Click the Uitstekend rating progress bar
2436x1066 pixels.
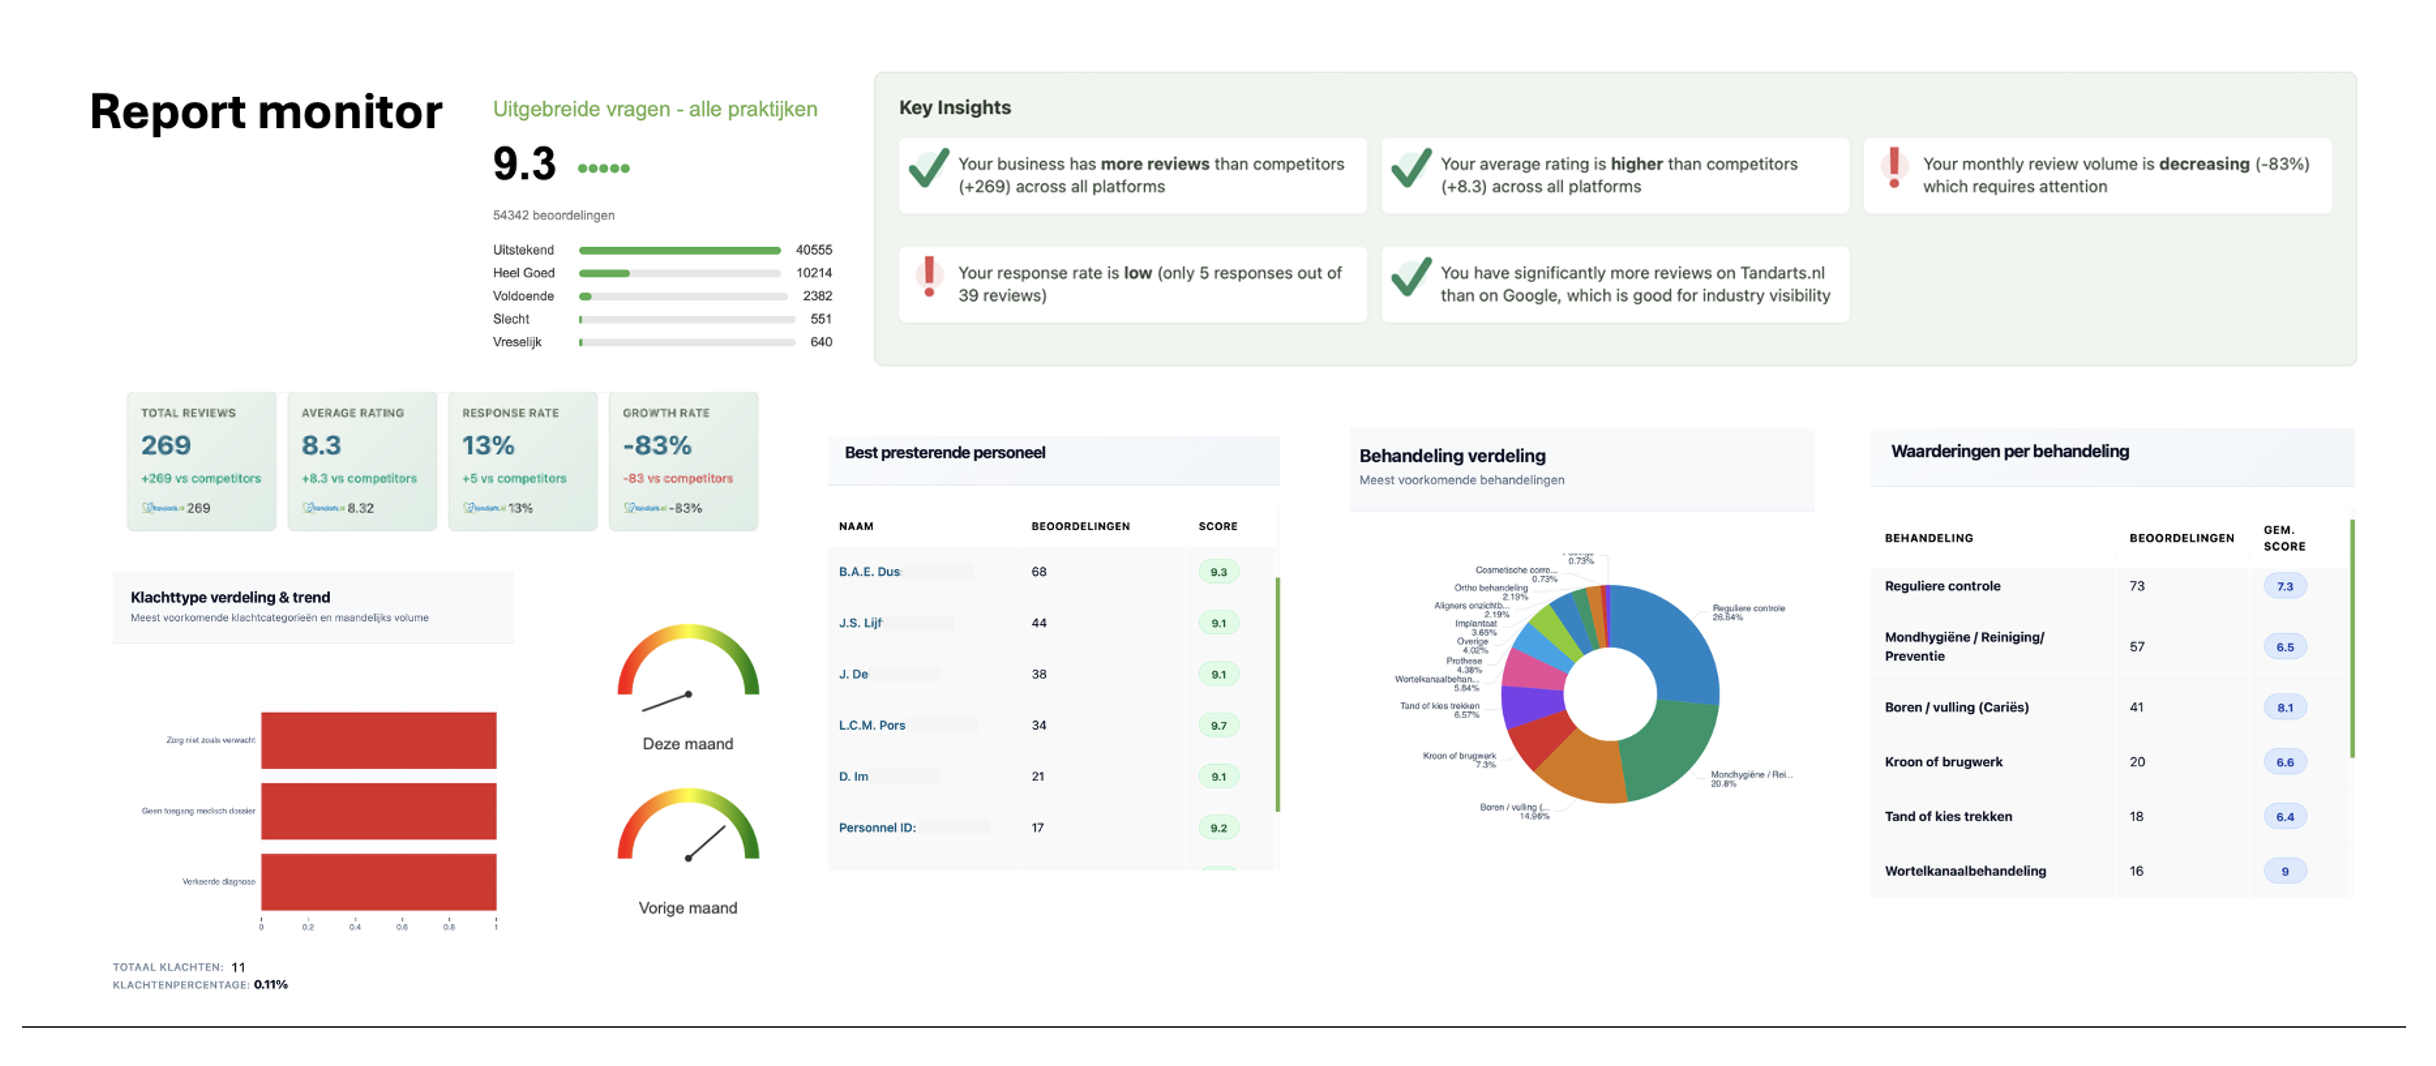pos(680,250)
